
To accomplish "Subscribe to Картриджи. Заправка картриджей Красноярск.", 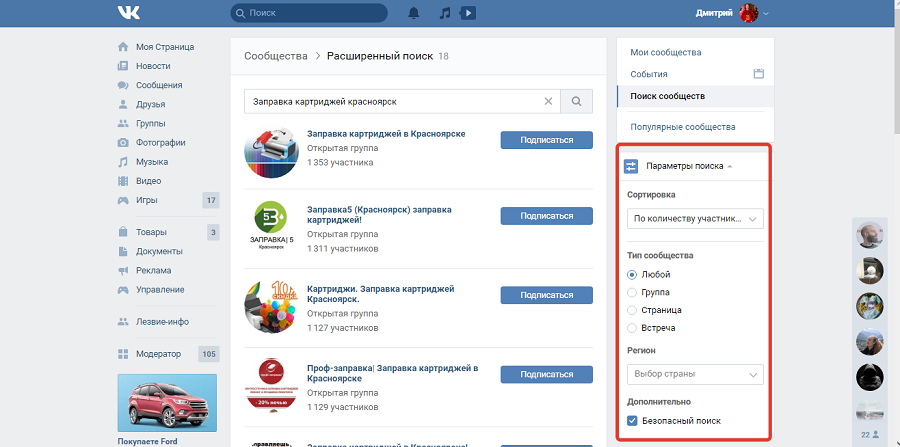I will [x=546, y=295].
